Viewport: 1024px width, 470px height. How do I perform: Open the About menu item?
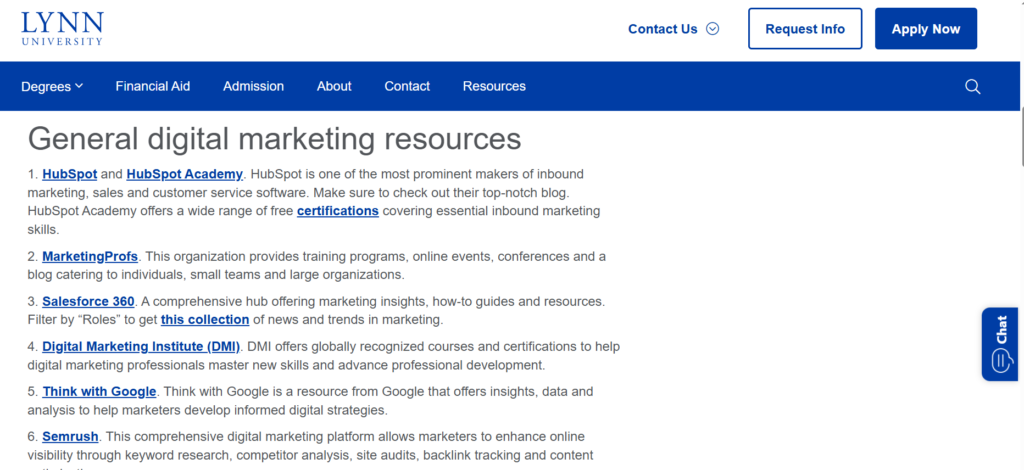(x=334, y=86)
